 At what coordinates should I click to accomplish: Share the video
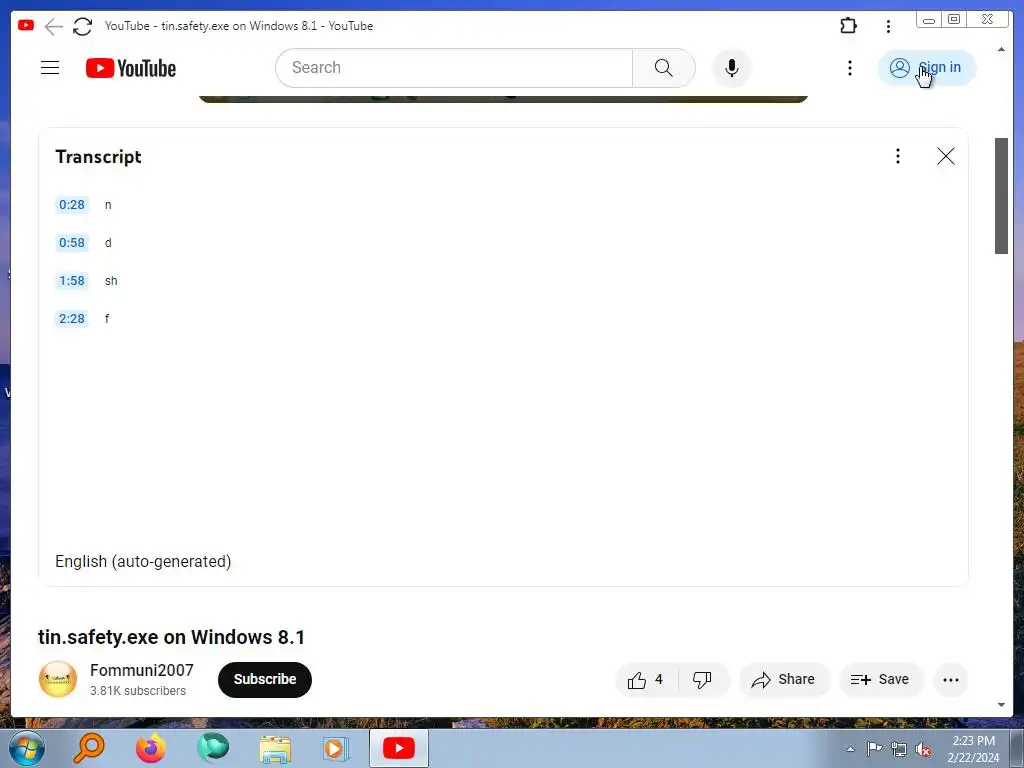[784, 680]
